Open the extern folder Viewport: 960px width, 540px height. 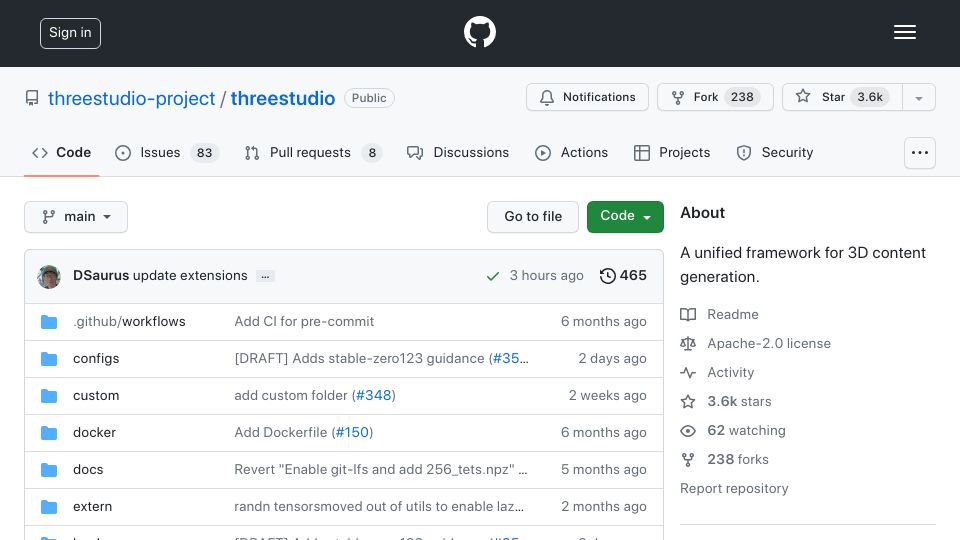pyautogui.click(x=92, y=506)
